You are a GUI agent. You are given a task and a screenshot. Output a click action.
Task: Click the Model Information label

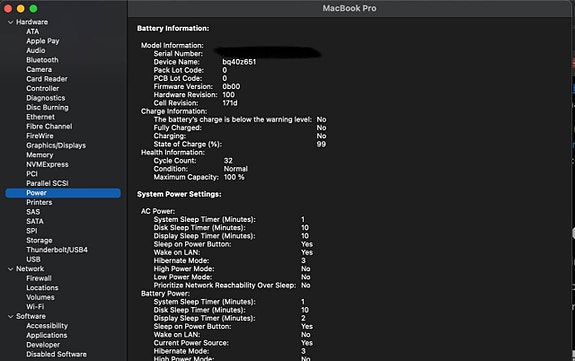point(172,45)
